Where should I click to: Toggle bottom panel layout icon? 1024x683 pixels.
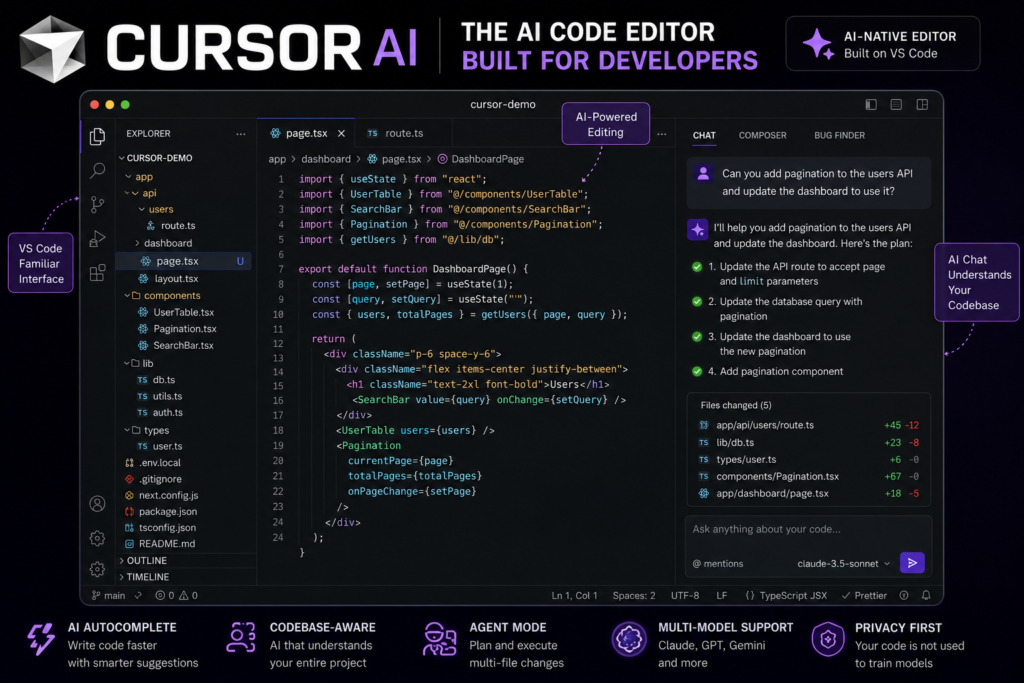pos(897,104)
